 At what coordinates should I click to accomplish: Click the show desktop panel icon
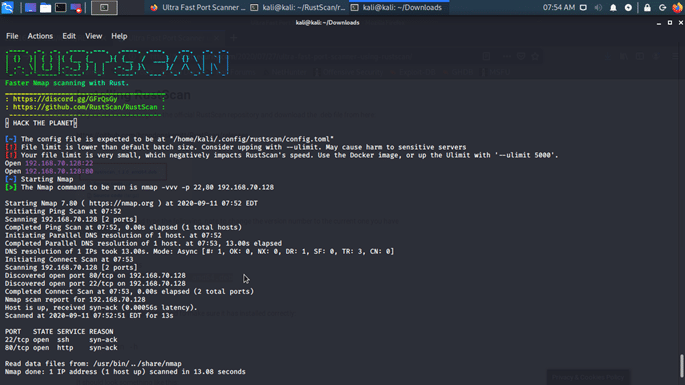(30, 7)
